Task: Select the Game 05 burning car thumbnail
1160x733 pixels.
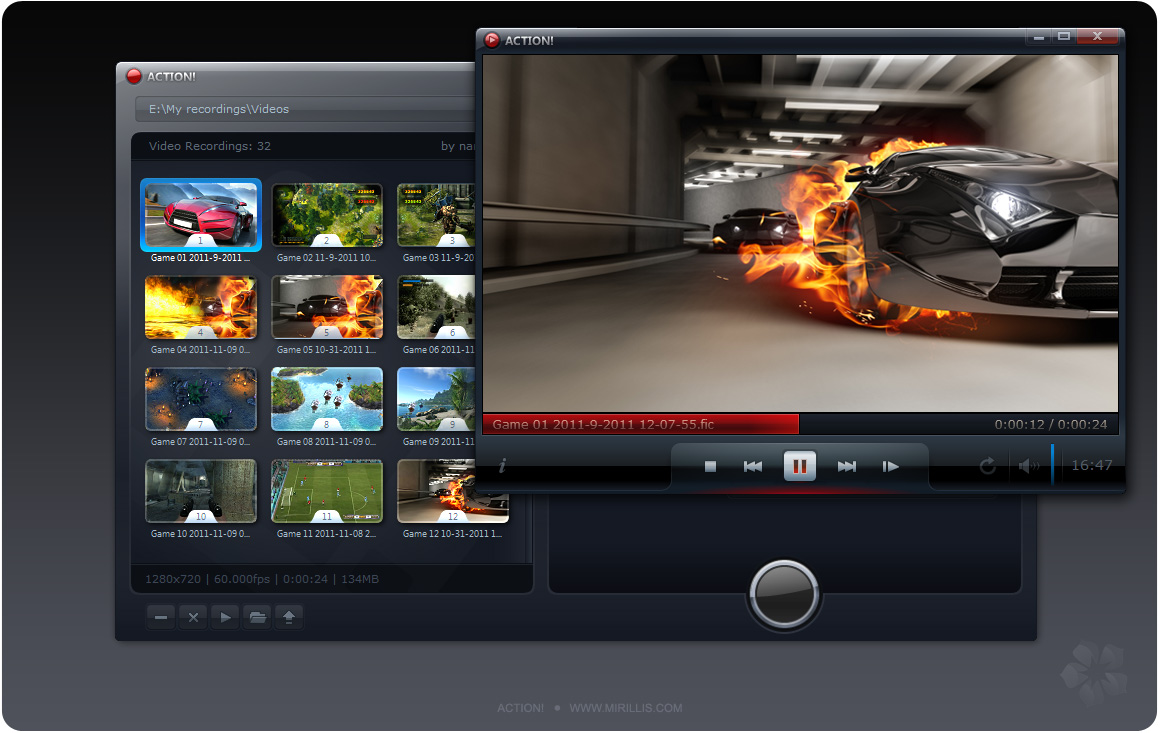Action: click(327, 307)
